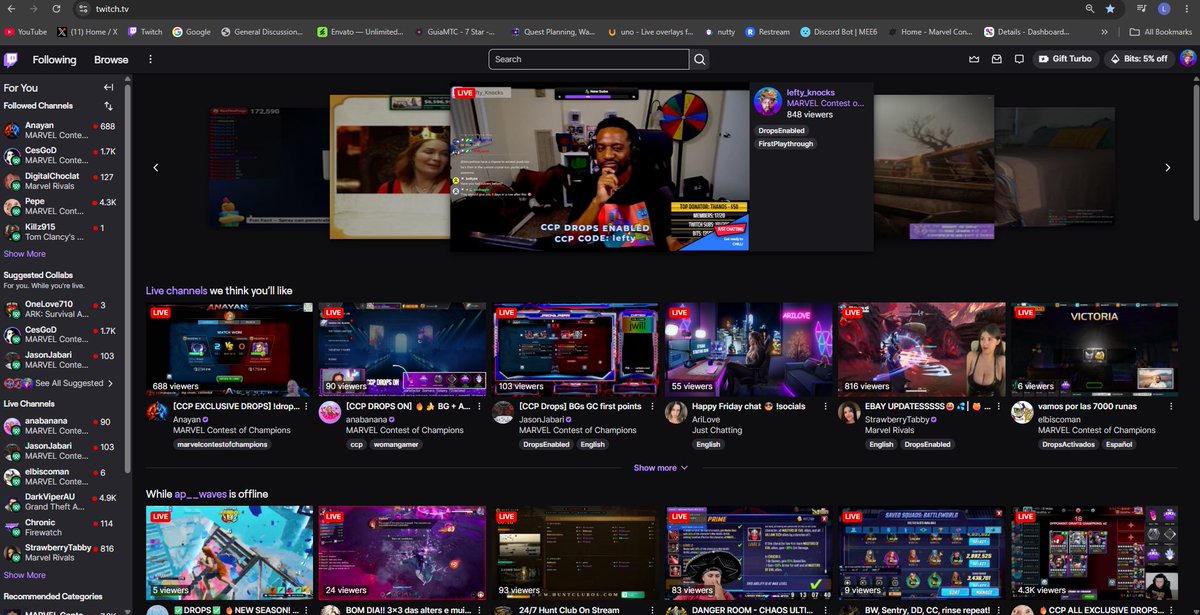
Task: Expand Show More followed channels
Action: [24, 254]
